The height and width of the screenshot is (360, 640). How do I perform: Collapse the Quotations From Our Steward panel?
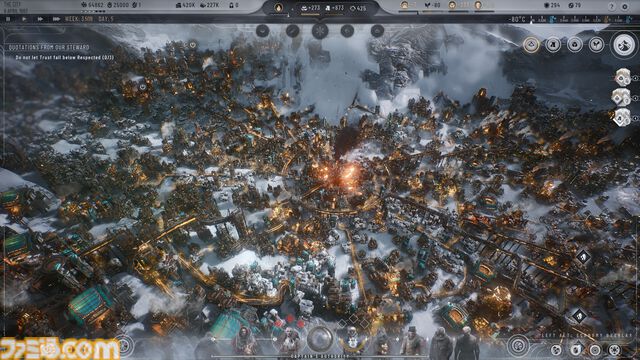pyautogui.click(x=192, y=44)
